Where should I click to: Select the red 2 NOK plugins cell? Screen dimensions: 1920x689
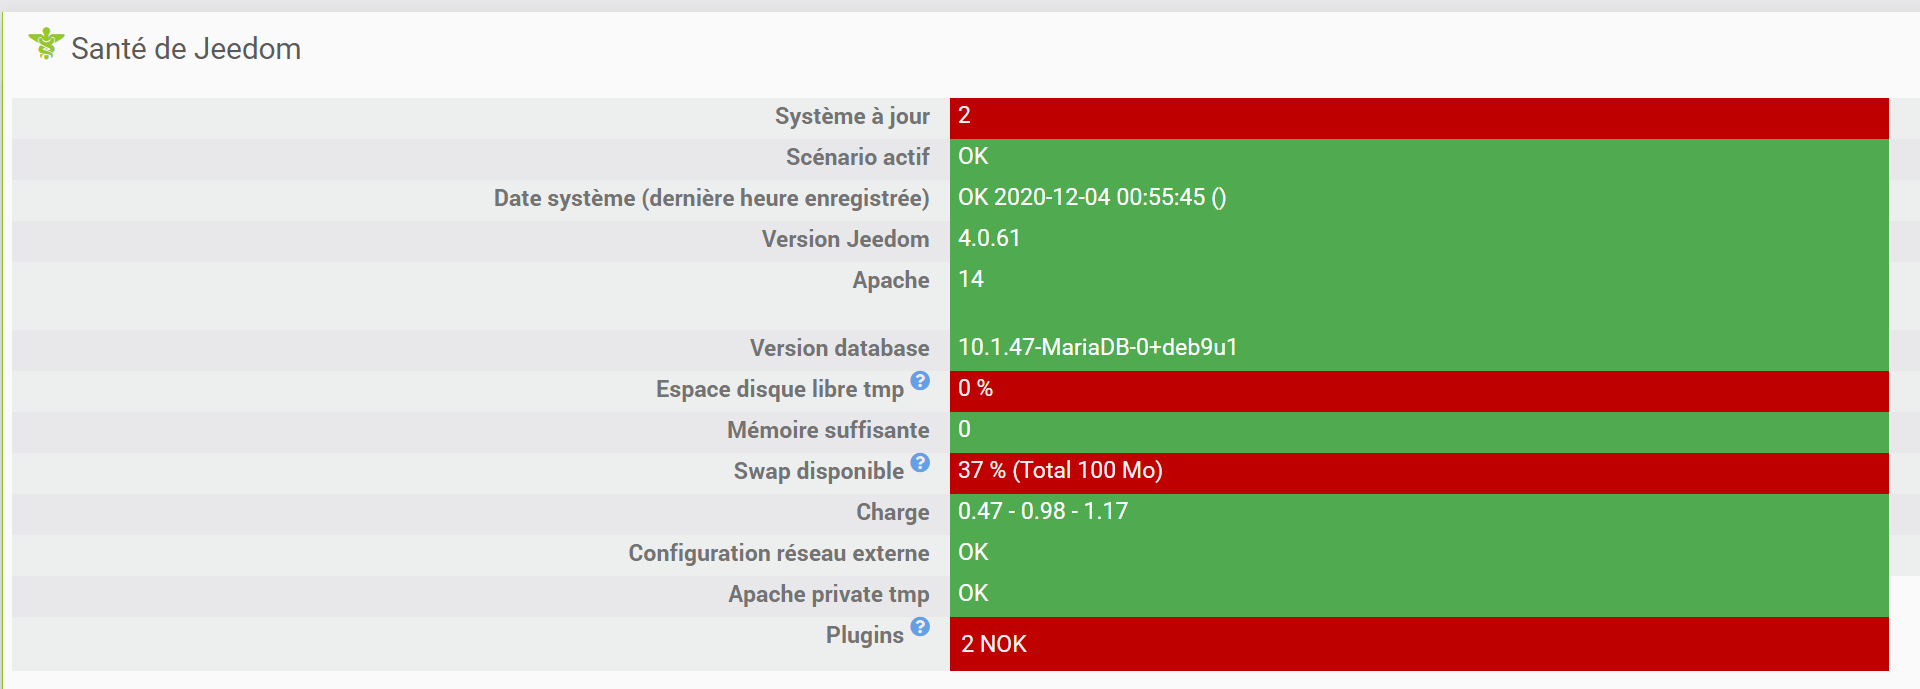point(994,644)
